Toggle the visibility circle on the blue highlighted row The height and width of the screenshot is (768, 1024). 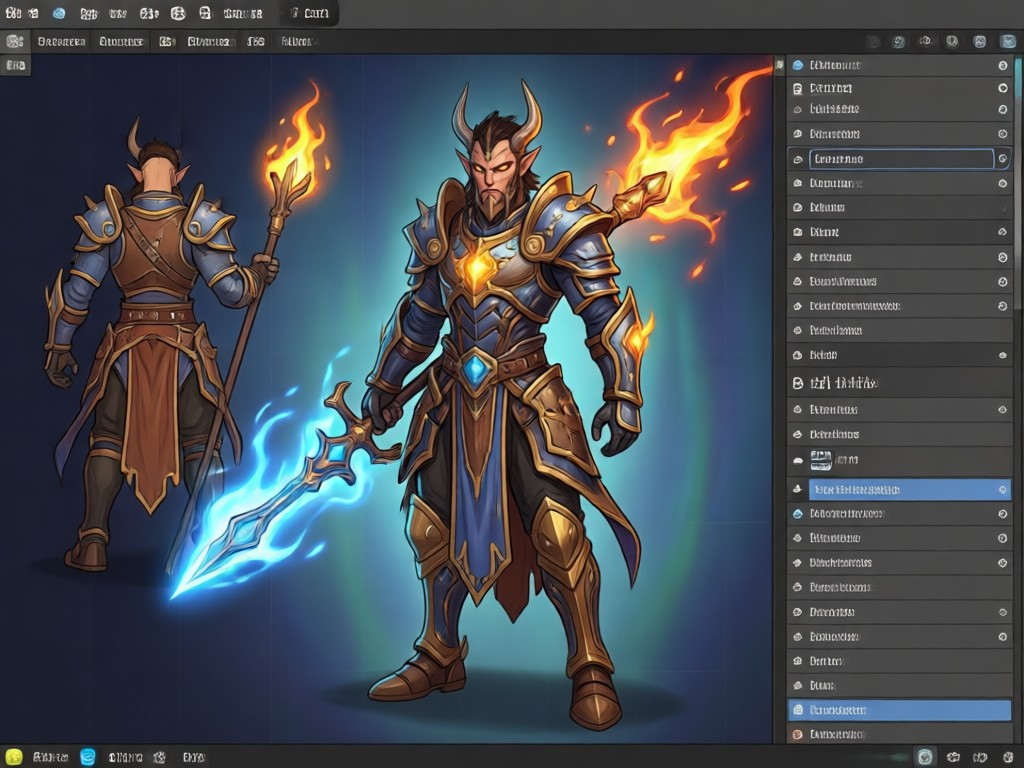pos(1002,490)
